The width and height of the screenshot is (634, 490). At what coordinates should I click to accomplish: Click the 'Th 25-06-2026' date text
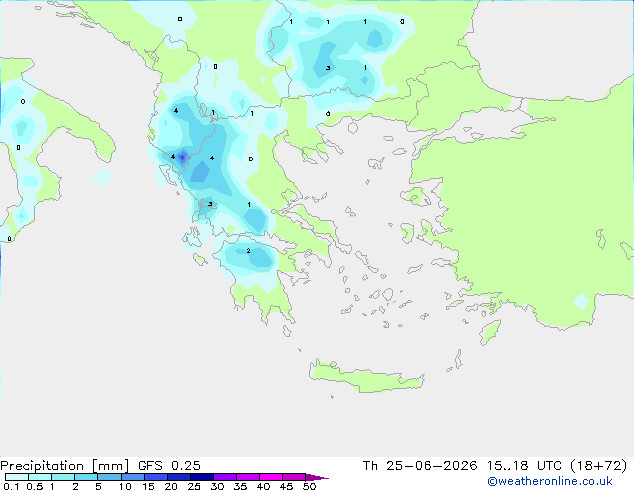click(x=420, y=466)
